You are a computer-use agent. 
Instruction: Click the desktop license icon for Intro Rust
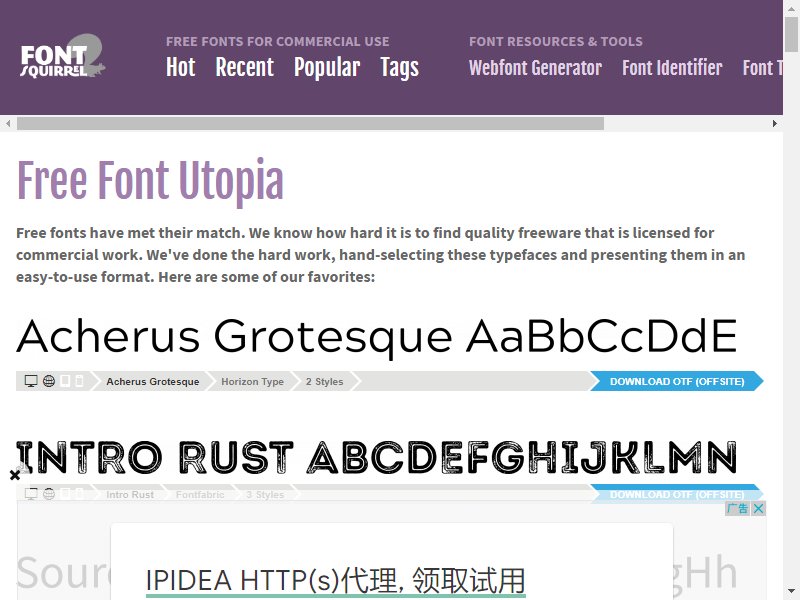click(x=31, y=494)
